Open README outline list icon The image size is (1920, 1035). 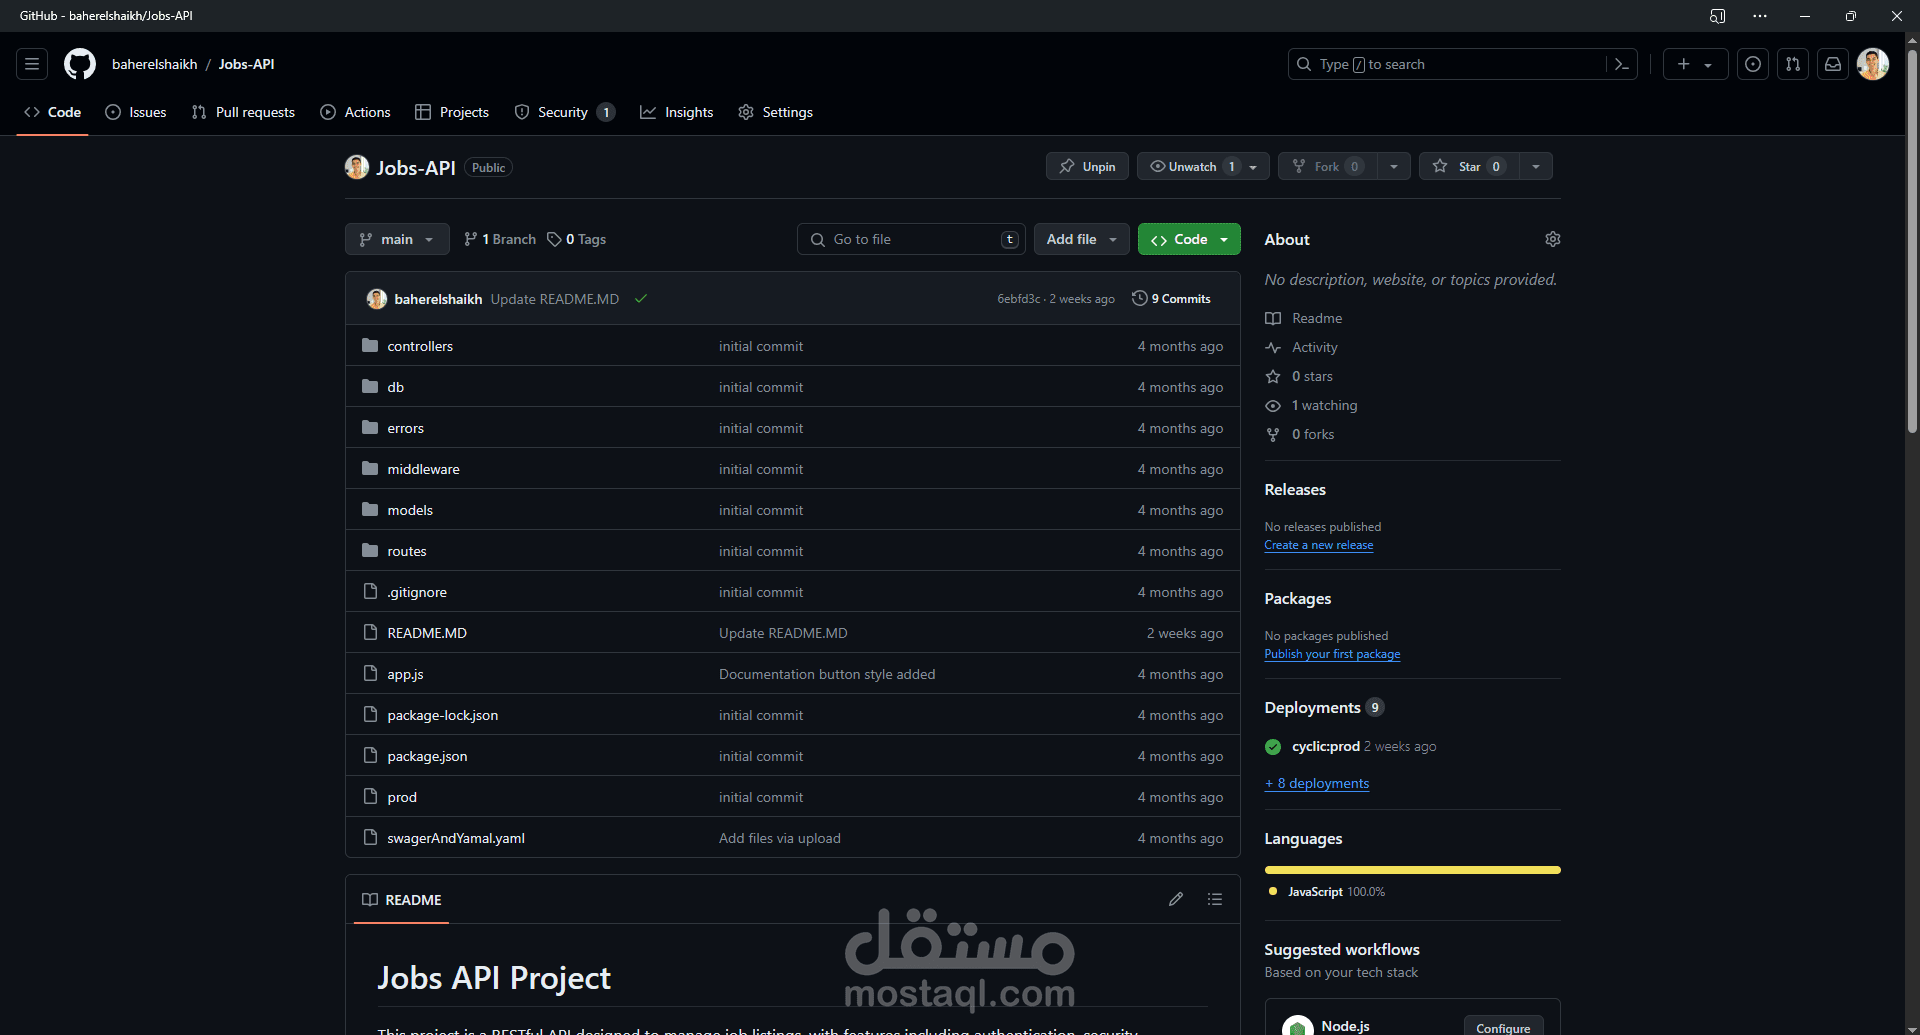(x=1215, y=899)
